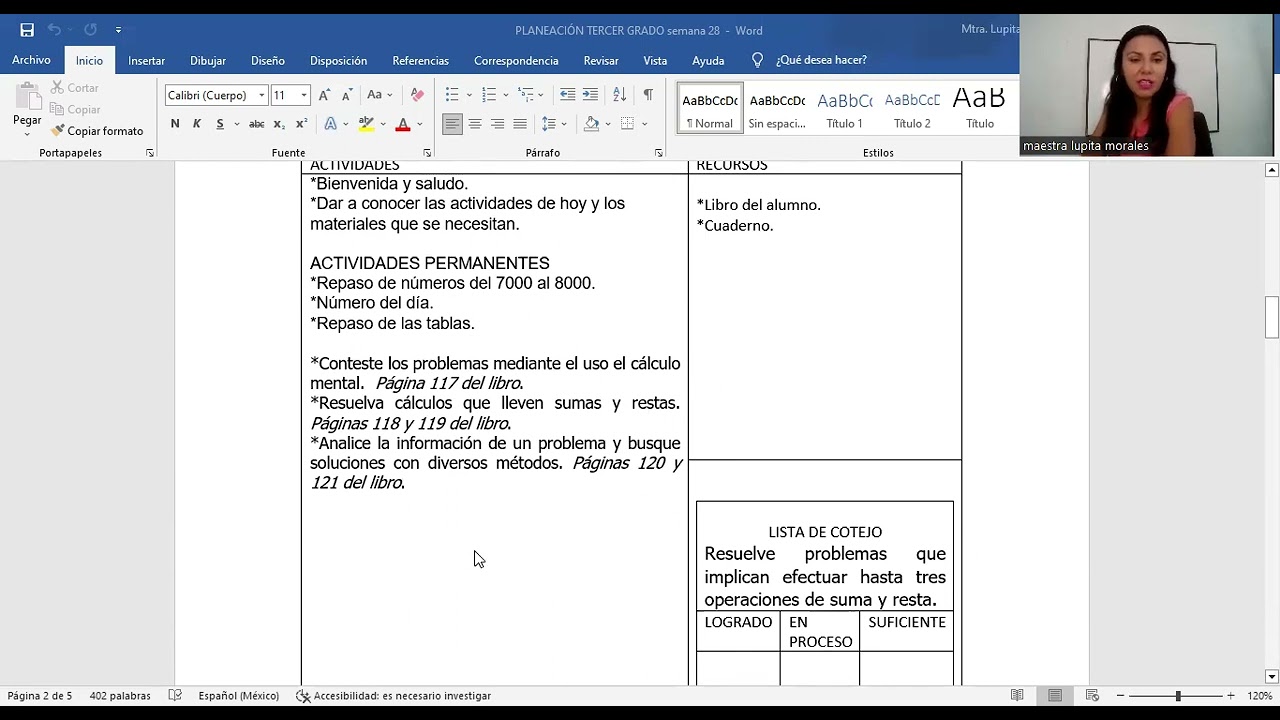Toggle bold (N) formatting
Viewport: 1280px width, 720px height.
point(175,124)
